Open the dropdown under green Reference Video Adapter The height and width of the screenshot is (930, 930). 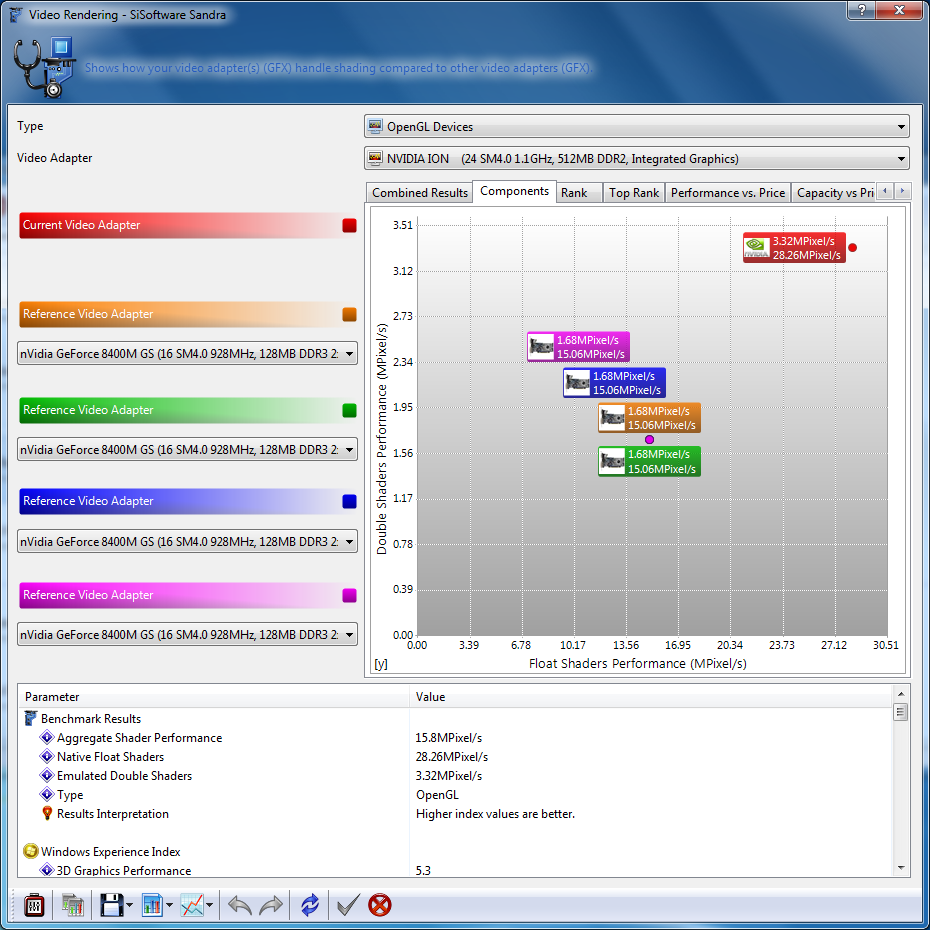pos(187,450)
